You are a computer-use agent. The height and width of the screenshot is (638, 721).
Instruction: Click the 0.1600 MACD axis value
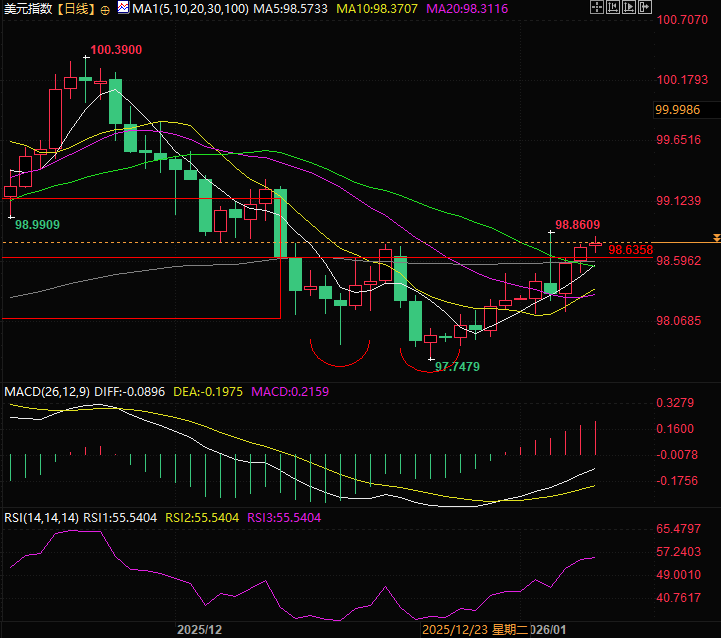[675, 429]
